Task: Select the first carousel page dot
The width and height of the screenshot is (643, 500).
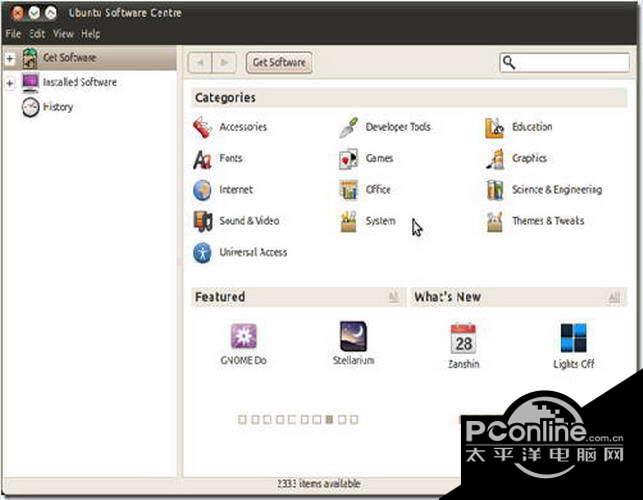Action: click(x=242, y=420)
